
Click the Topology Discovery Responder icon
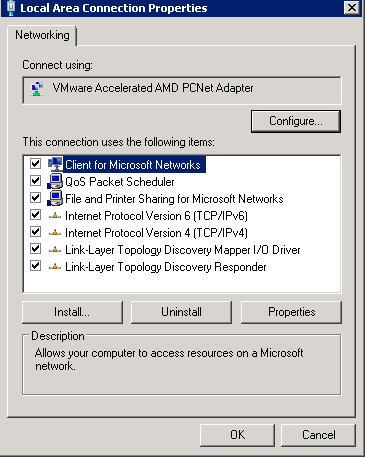[55, 267]
